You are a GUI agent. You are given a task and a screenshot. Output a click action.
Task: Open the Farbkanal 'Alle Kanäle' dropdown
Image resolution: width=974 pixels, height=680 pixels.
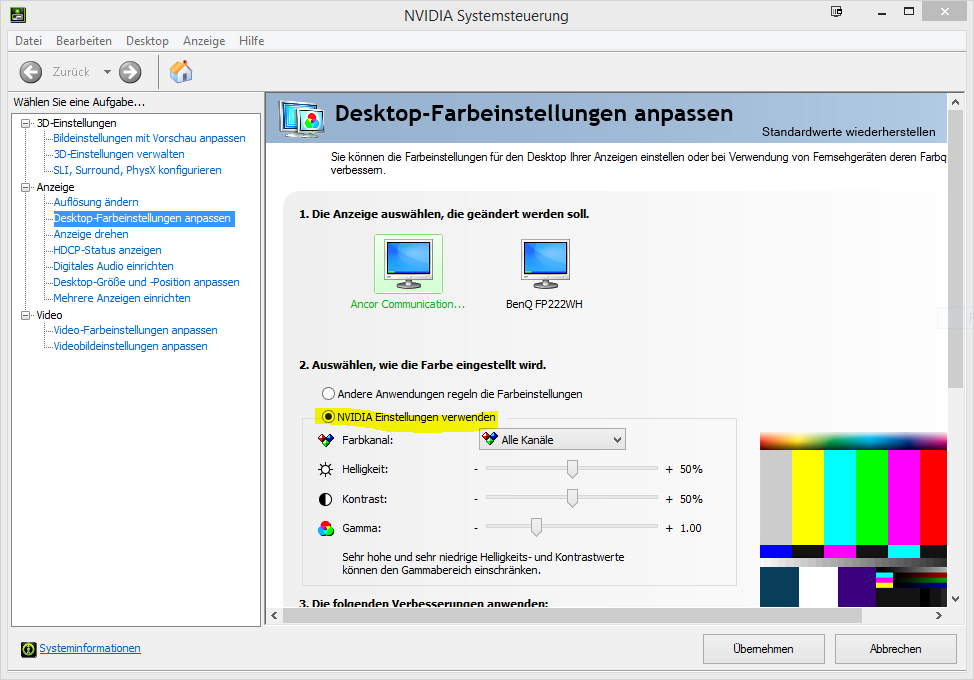[552, 440]
